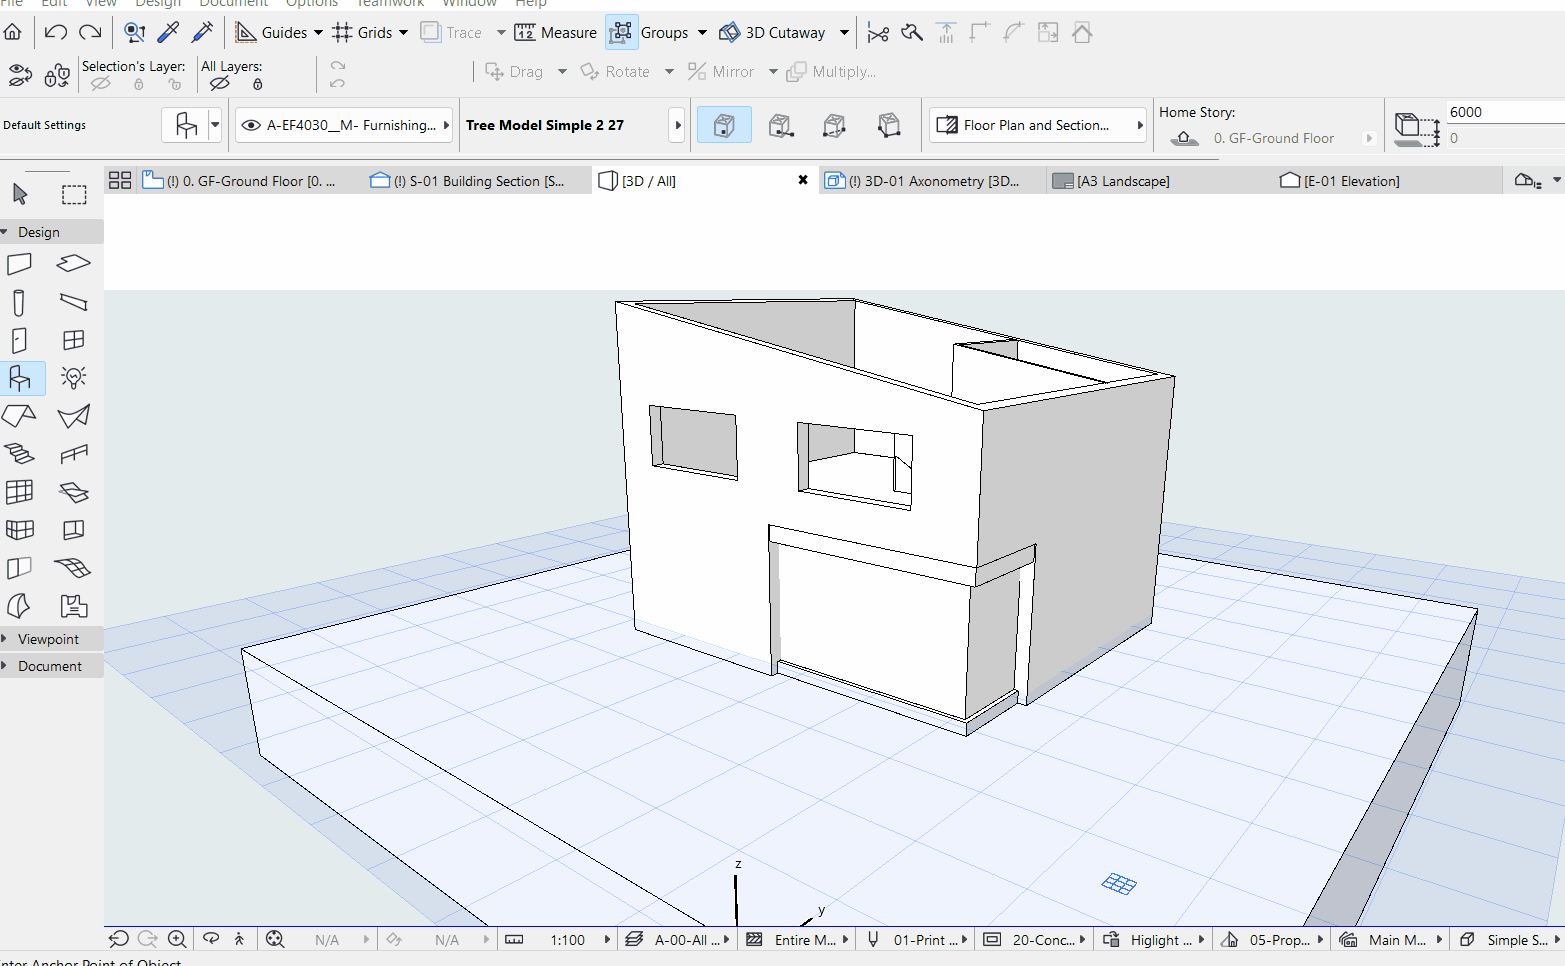
Task: Pick the Curtain Wall tool
Action: [20, 492]
